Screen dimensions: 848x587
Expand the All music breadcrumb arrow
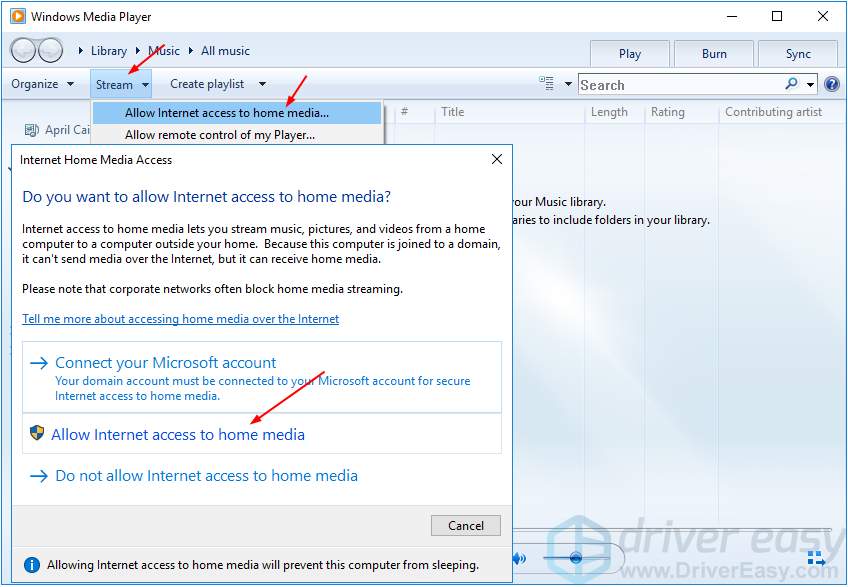[x=191, y=50]
